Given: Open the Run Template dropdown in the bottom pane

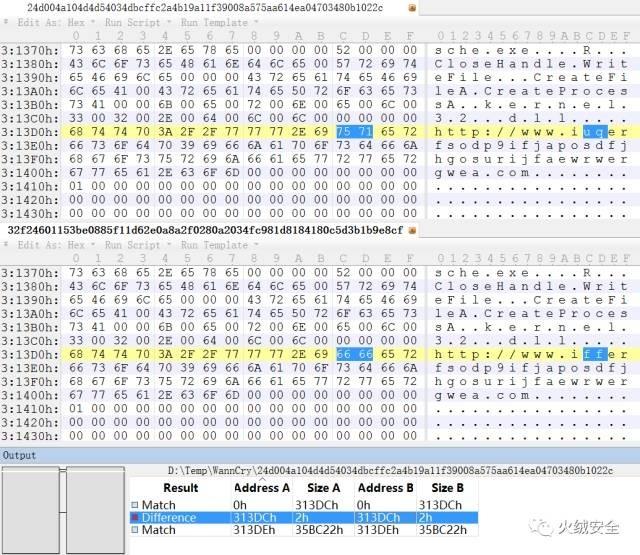Looking at the screenshot, I should [219, 245].
